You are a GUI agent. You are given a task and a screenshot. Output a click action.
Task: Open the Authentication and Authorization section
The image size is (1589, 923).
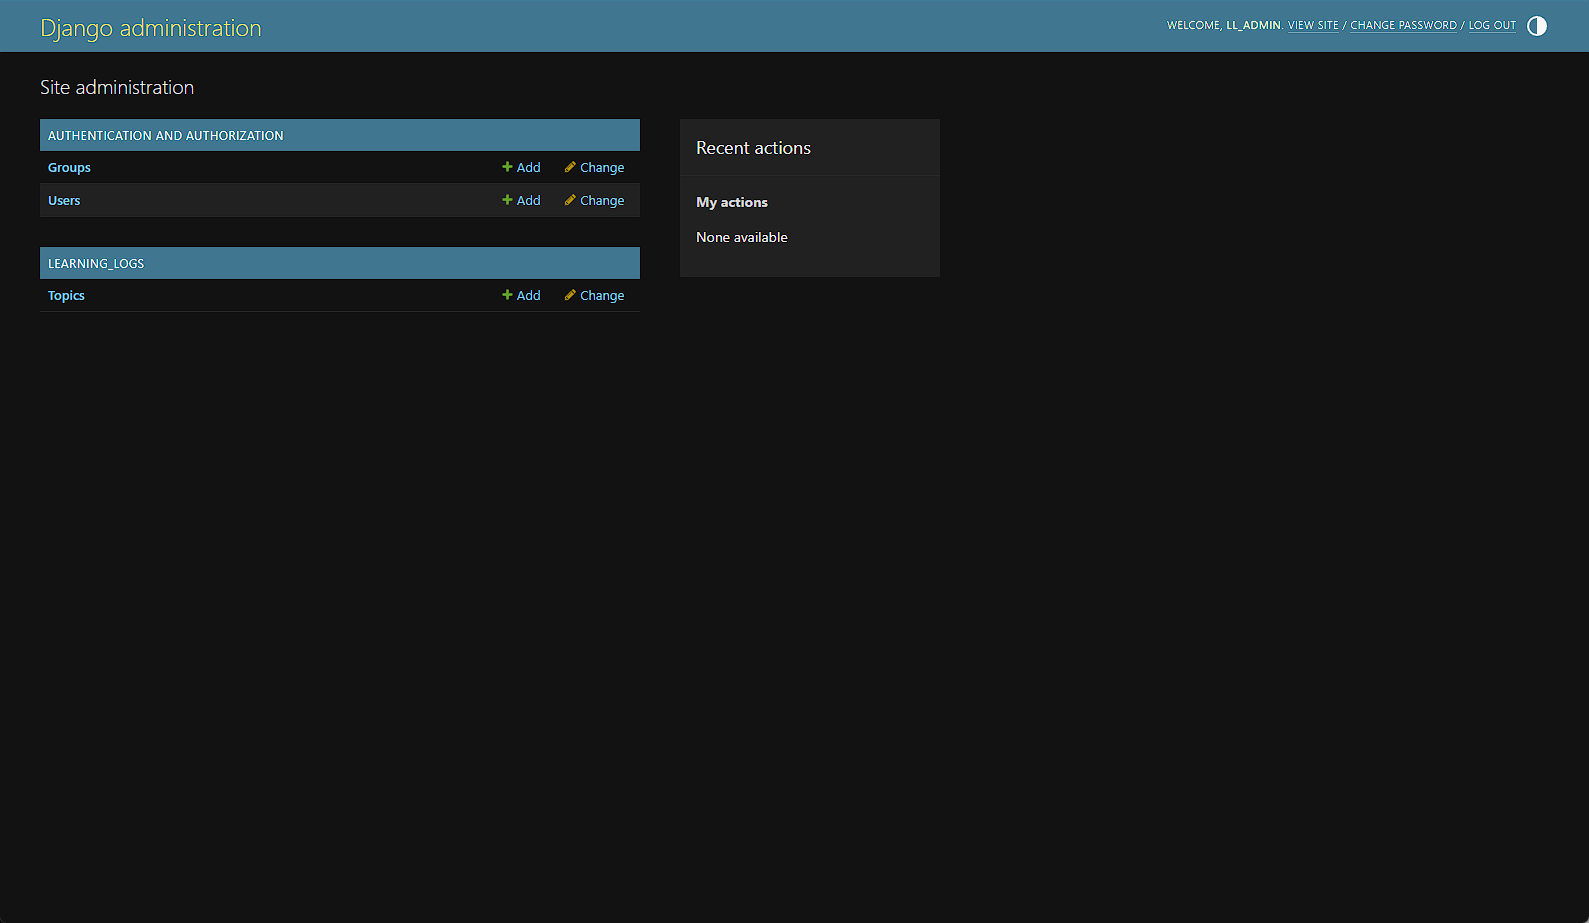[x=166, y=135]
